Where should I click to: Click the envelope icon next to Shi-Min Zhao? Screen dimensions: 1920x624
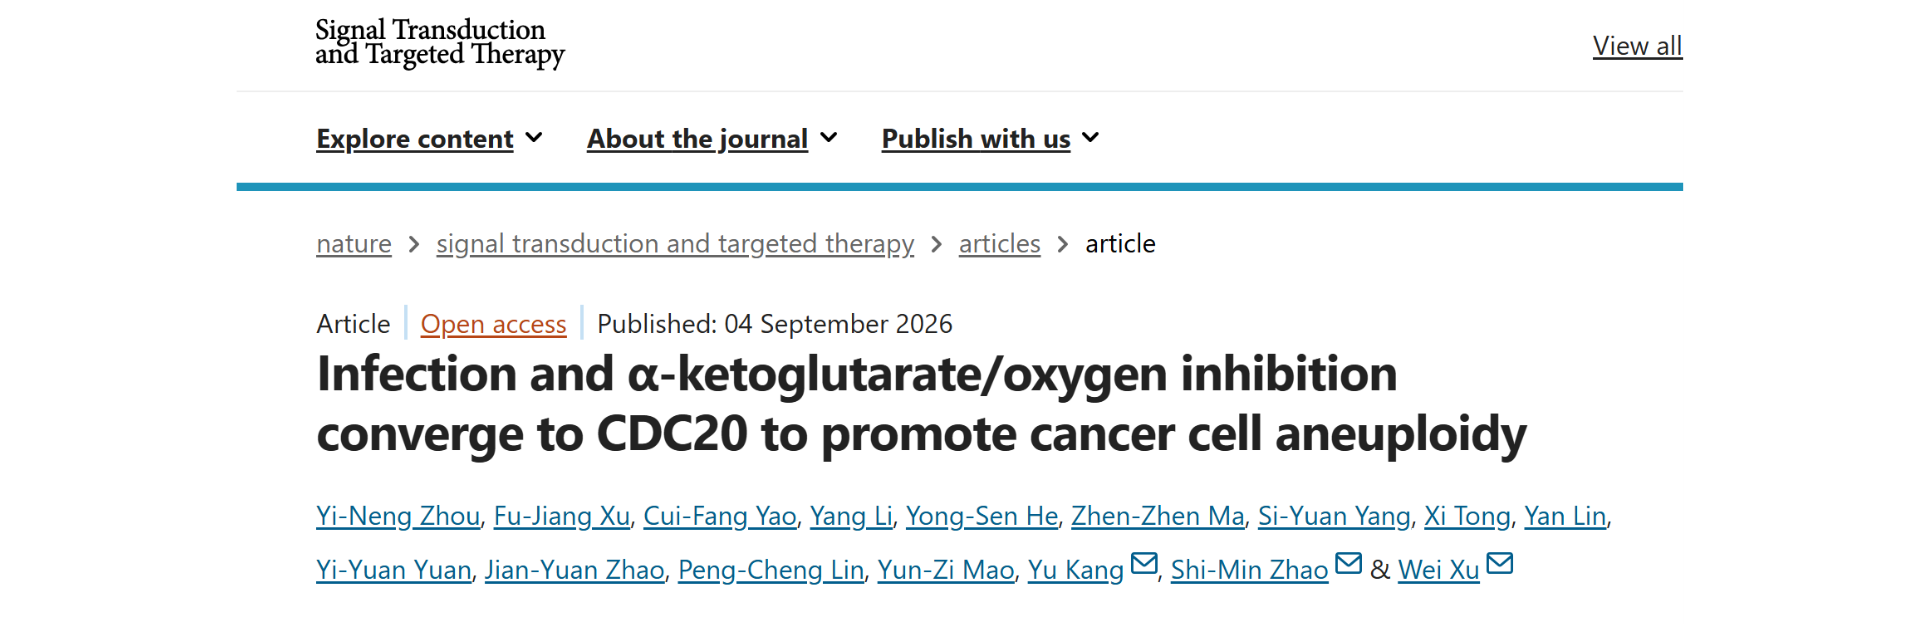pyautogui.click(x=1349, y=565)
